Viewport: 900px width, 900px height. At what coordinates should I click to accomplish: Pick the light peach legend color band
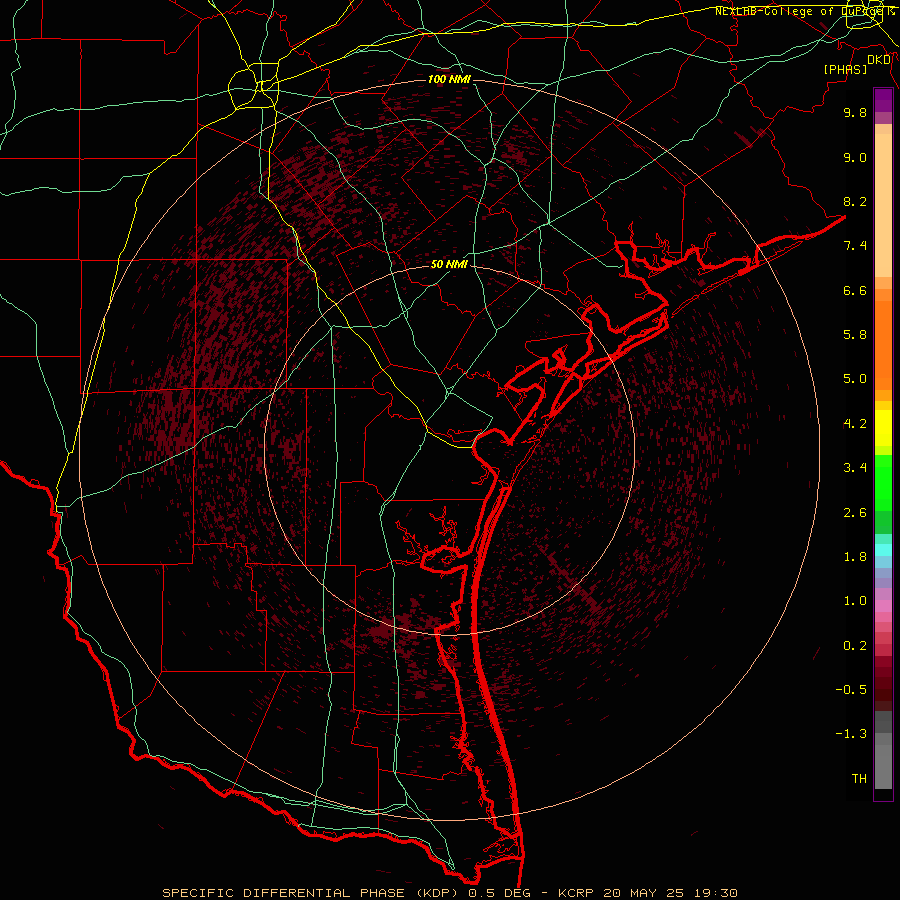click(883, 205)
